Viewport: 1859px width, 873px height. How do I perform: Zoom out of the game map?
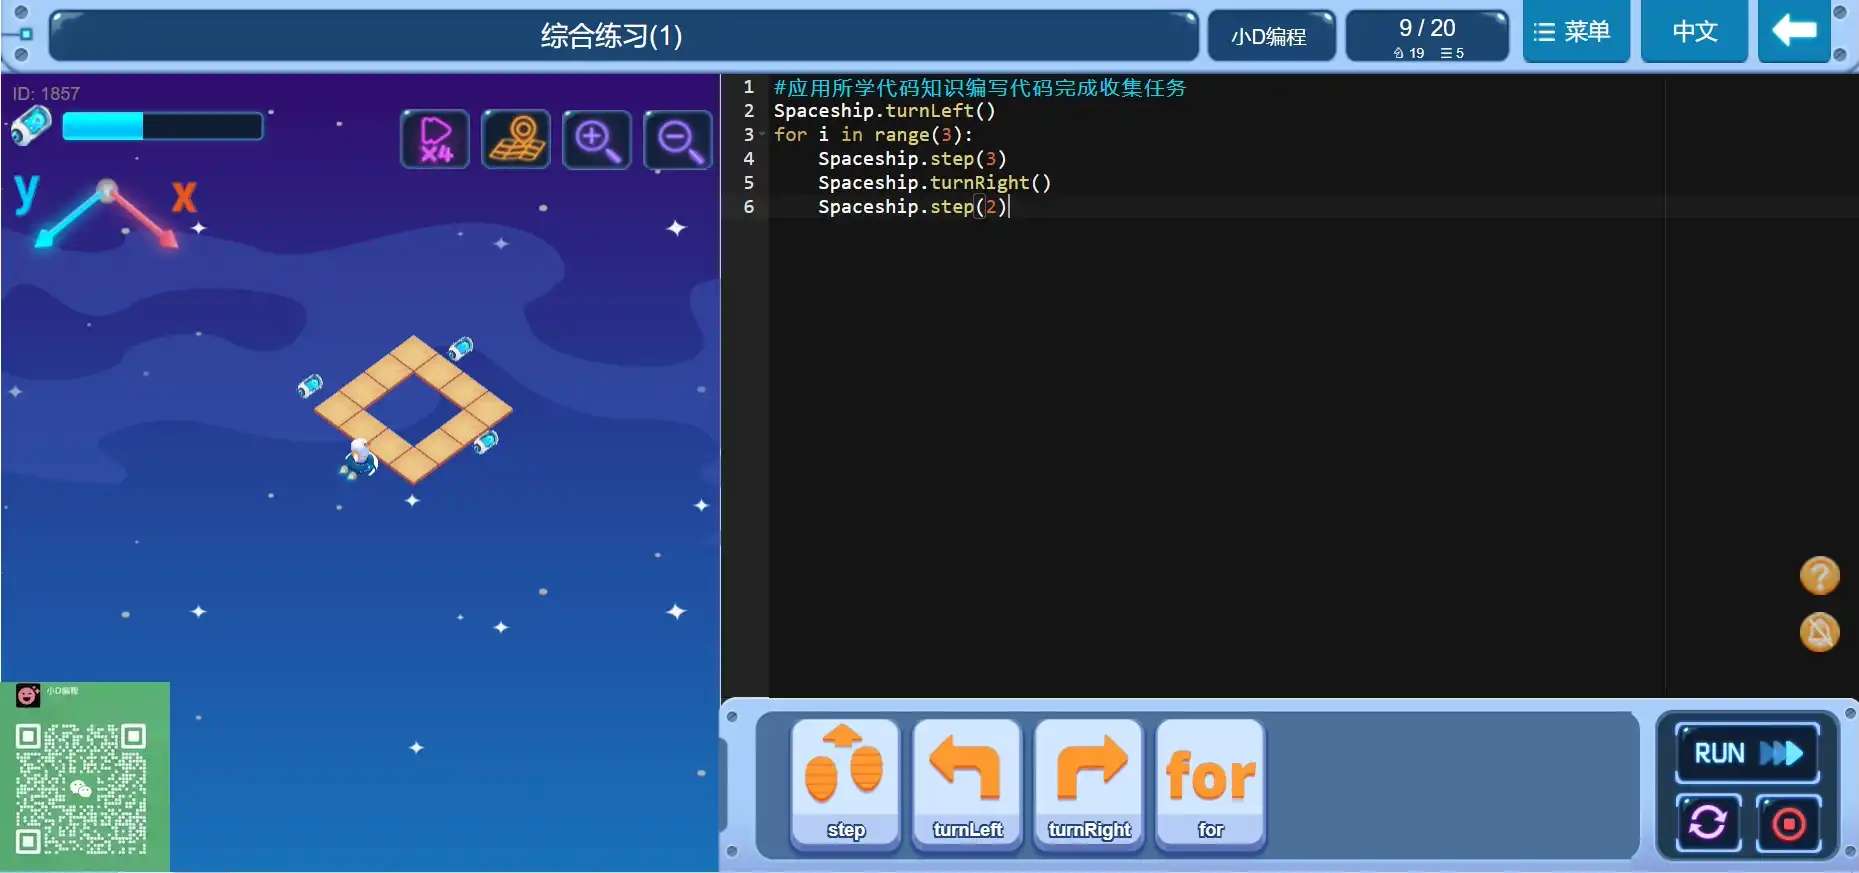point(678,140)
